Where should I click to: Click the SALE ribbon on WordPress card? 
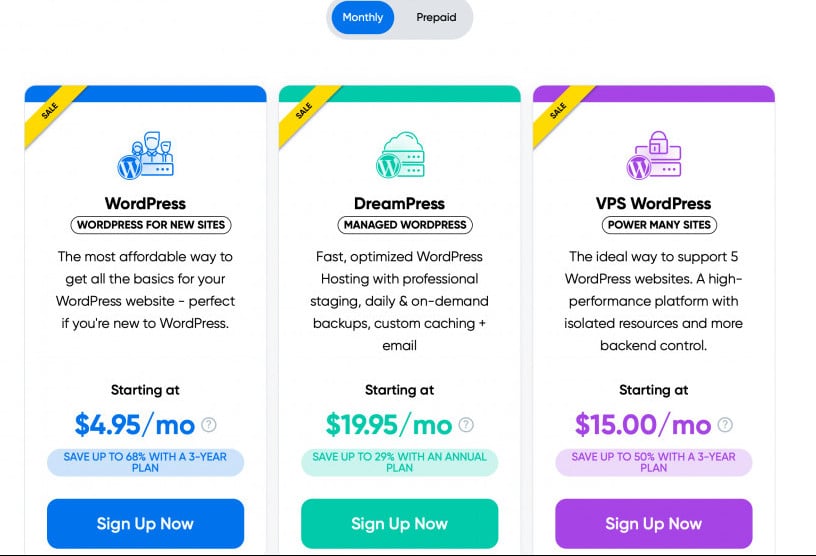coord(51,112)
